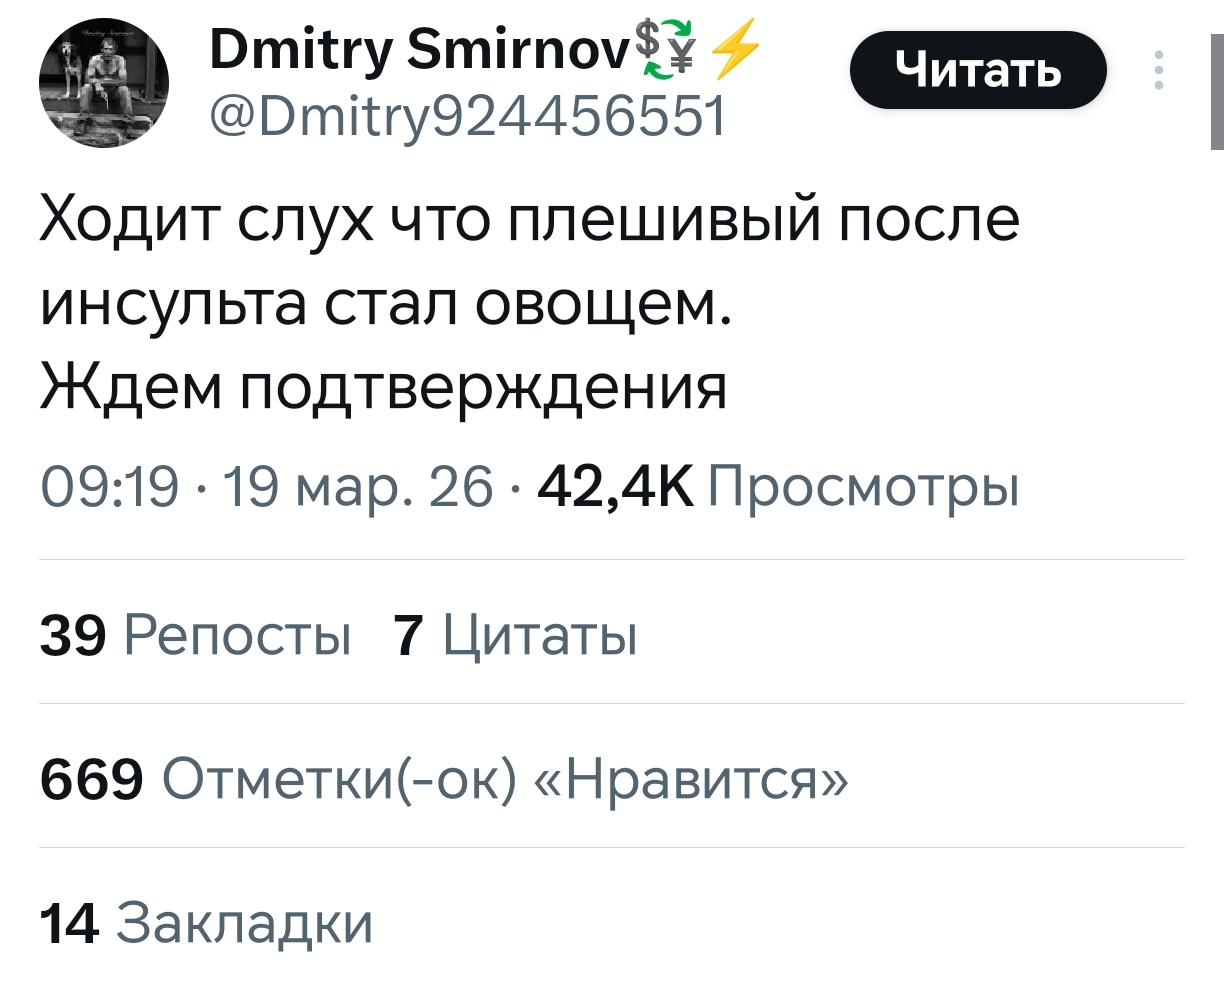The width and height of the screenshot is (1224, 1006).
Task: Click the currency exchange emoji beside the name
Action: [x=667, y=50]
